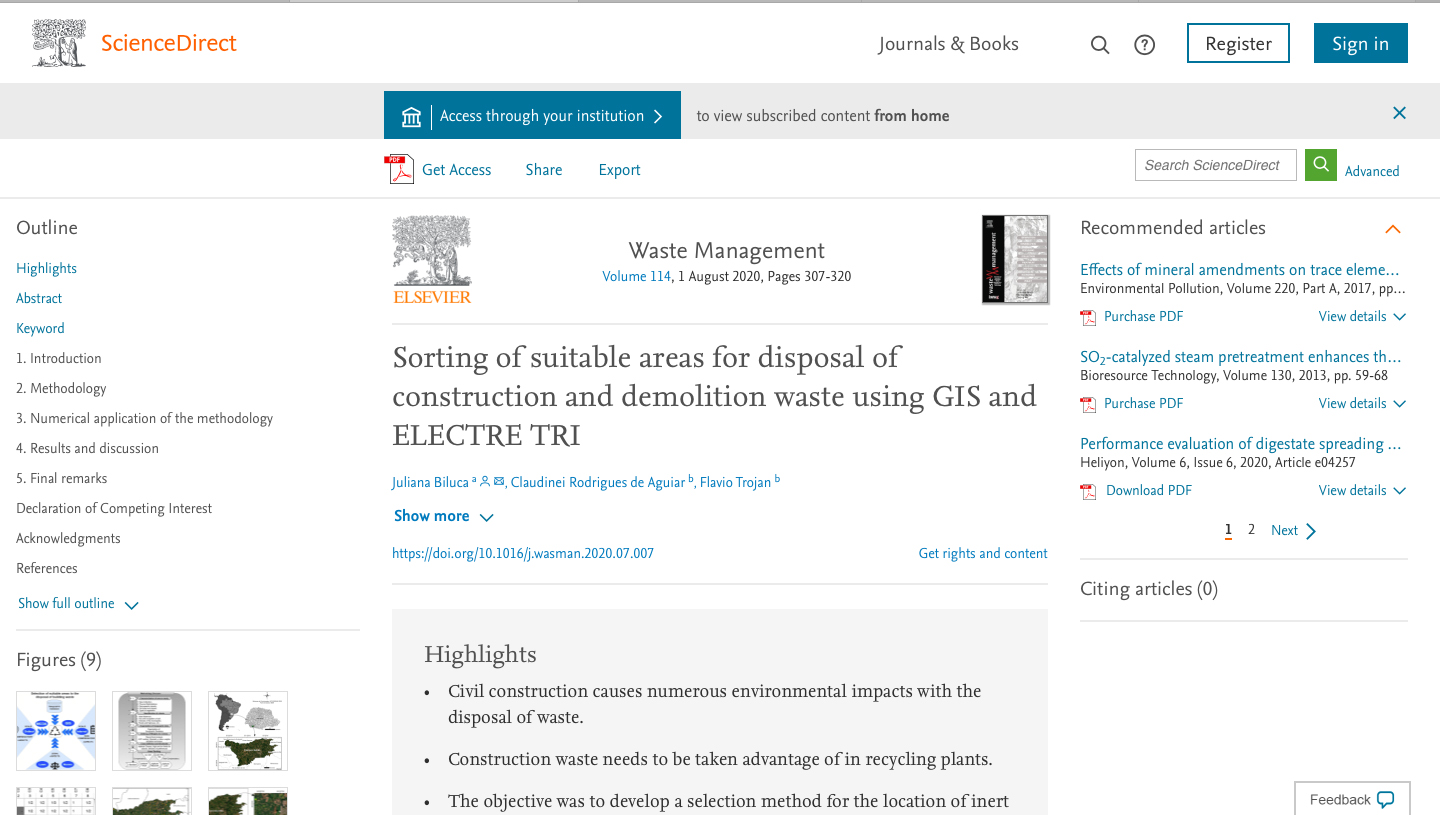
Task: Go to 3. Numerical application of the methodology
Action: pos(144,418)
